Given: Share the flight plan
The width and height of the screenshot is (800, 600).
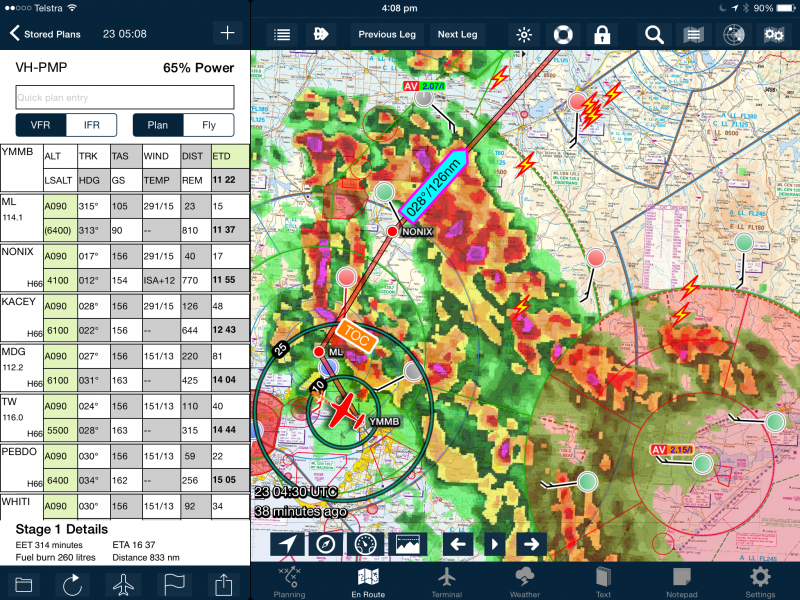Looking at the screenshot, I should click(x=223, y=585).
